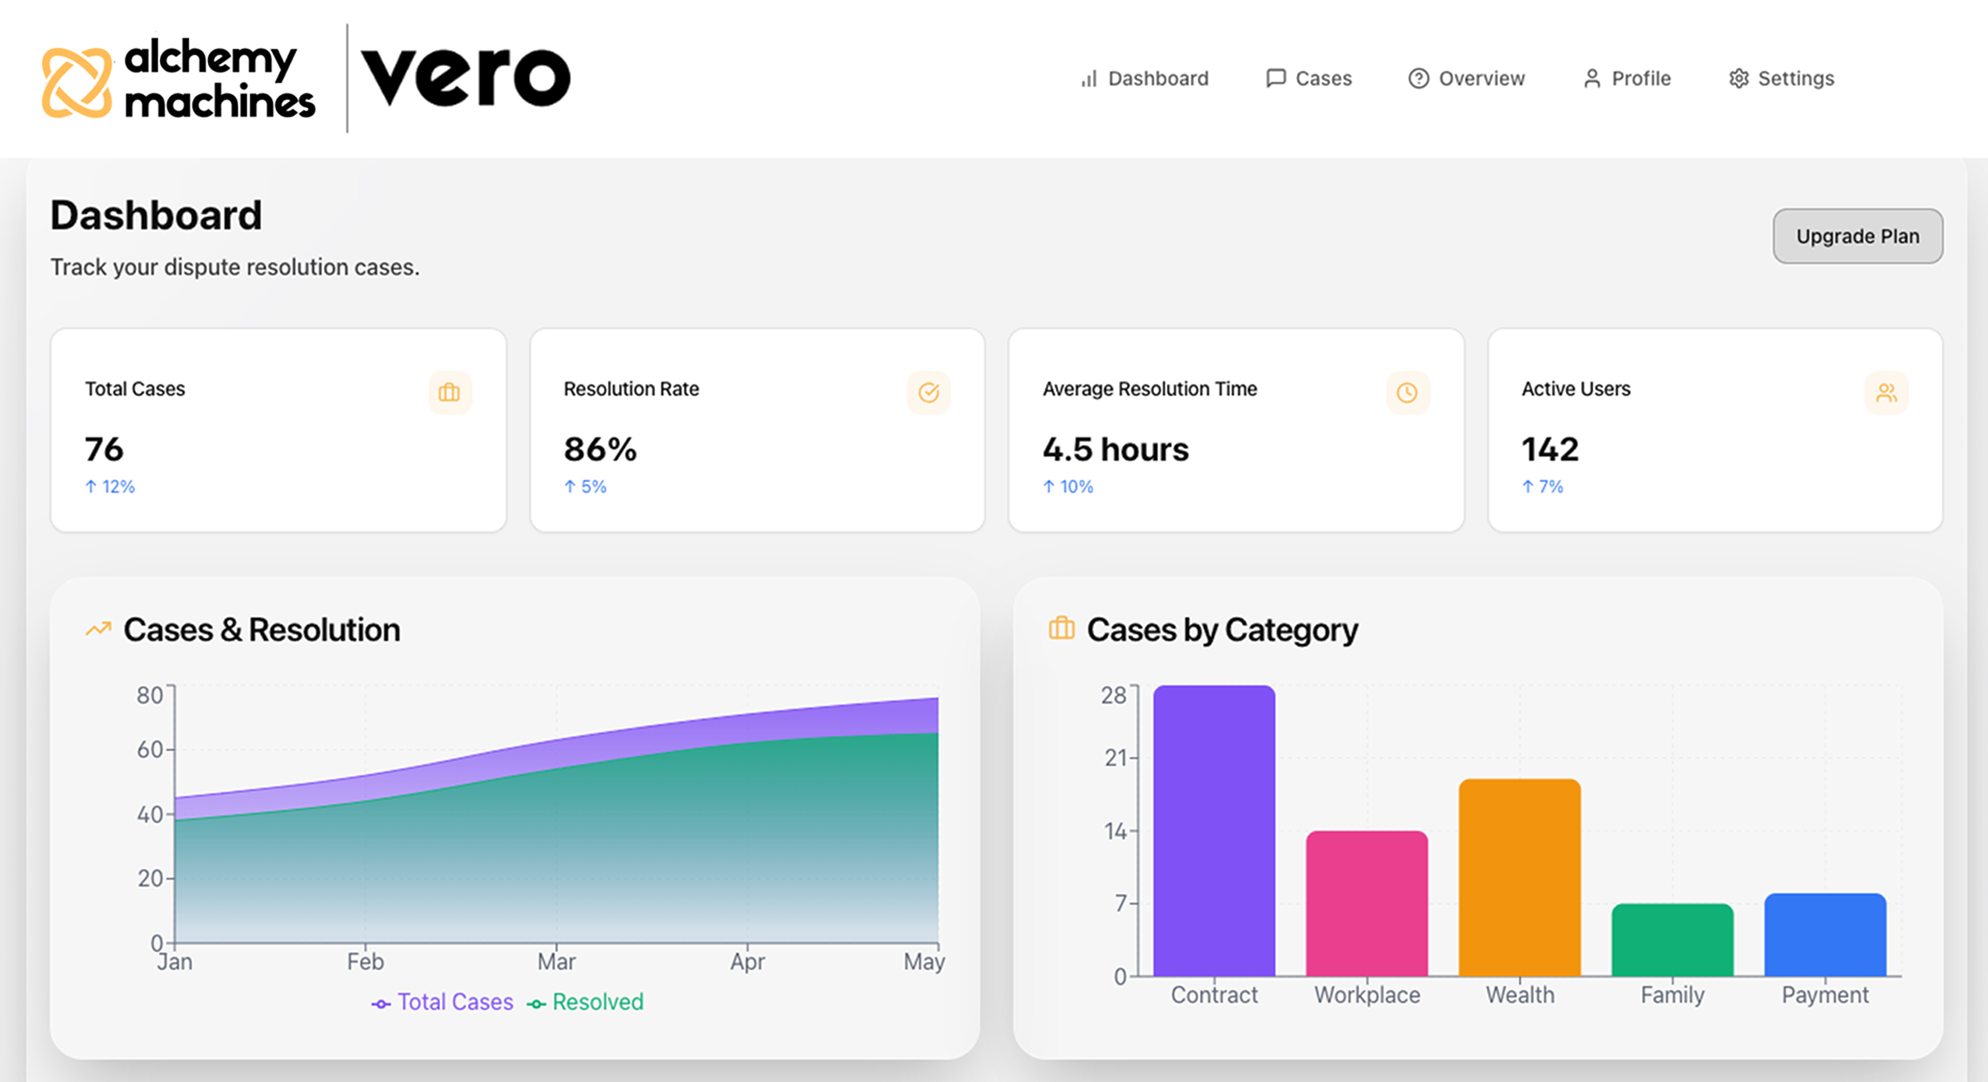Click the Wealth category bar

1519,880
